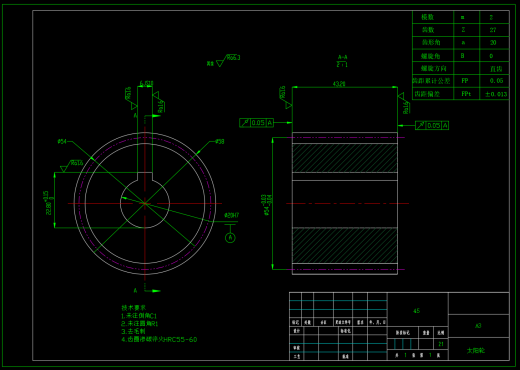Click note 1.未注倒角C1
This screenshot has width=520, height=370.
pyautogui.click(x=139, y=316)
